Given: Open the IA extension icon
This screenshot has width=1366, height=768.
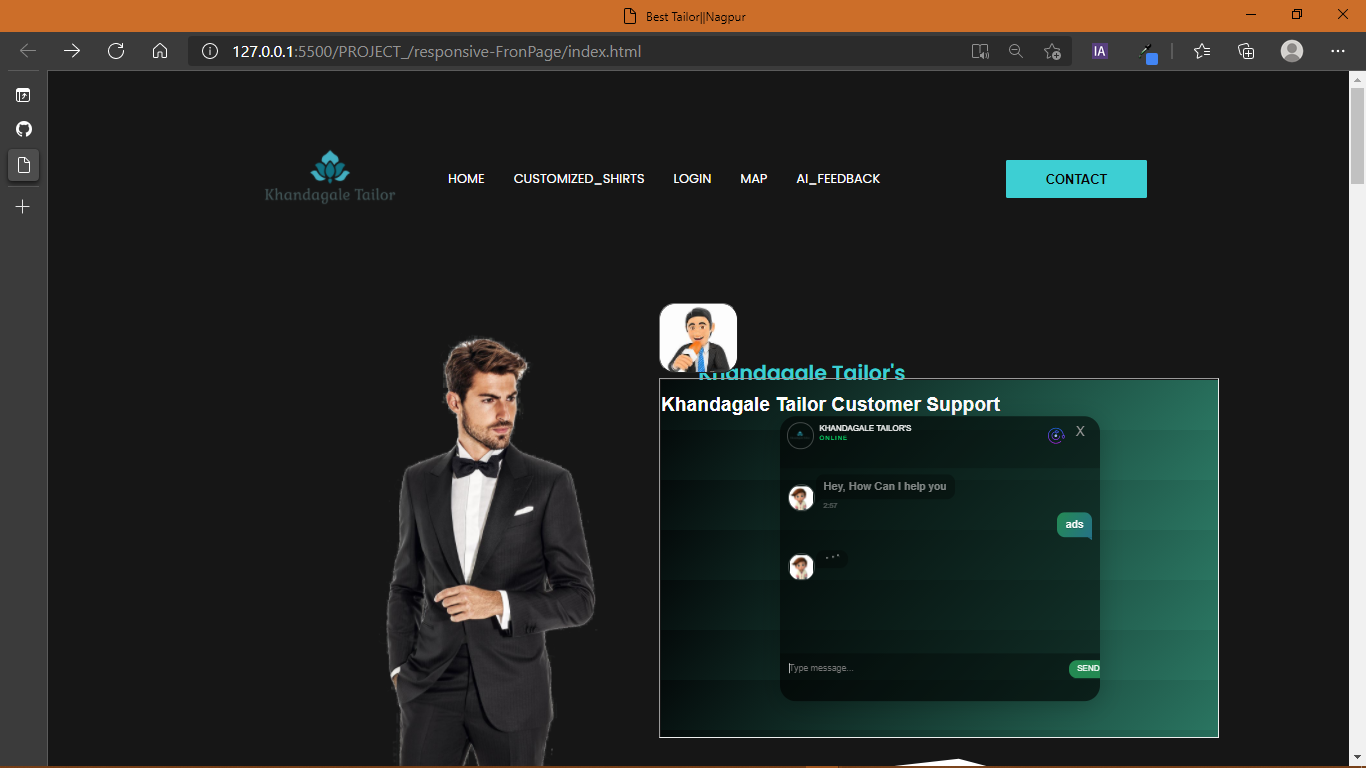Looking at the screenshot, I should (1100, 51).
